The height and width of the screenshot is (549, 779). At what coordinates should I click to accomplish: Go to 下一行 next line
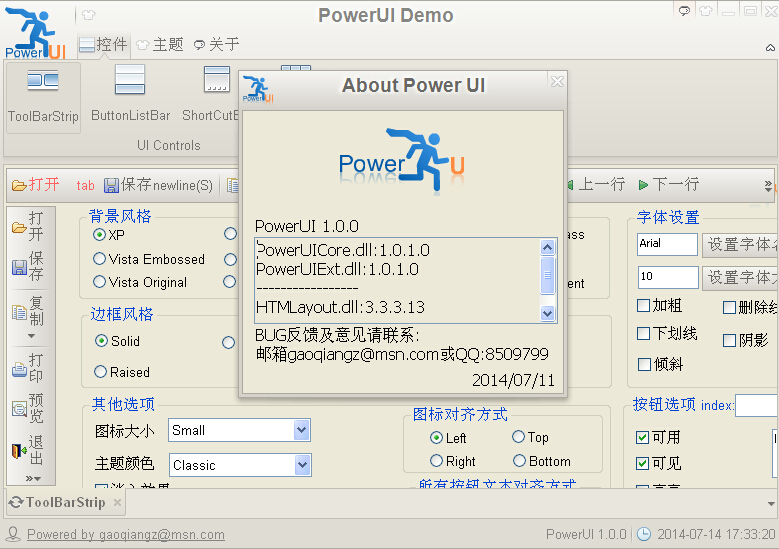coord(669,185)
